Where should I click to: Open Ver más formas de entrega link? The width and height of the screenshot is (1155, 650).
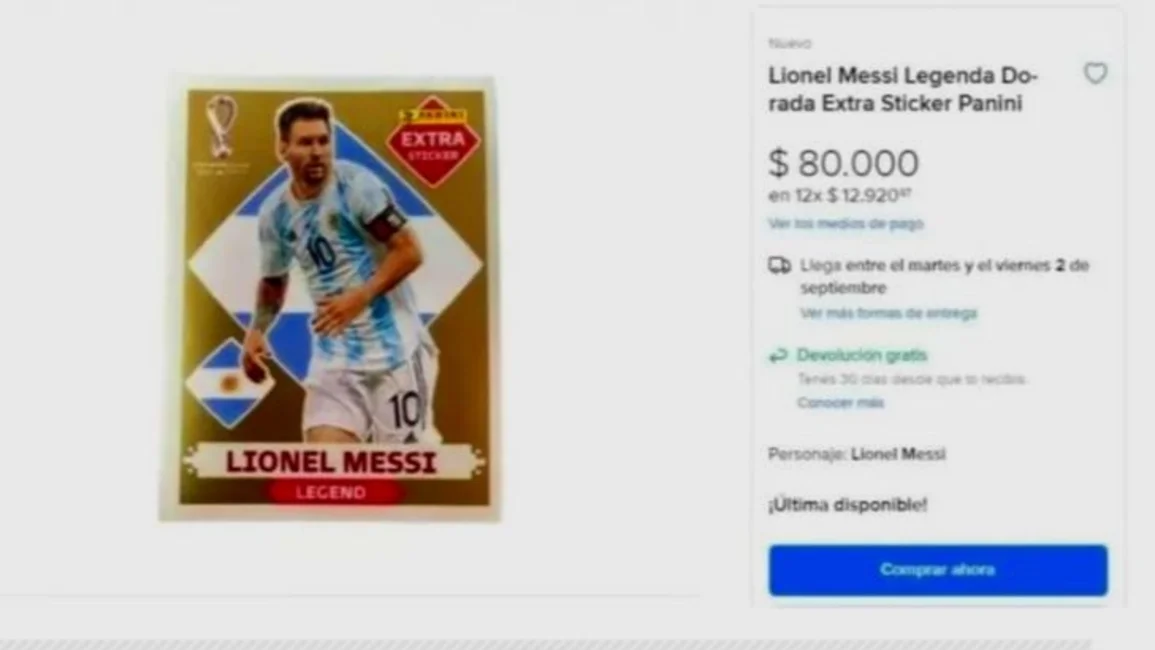(888, 313)
